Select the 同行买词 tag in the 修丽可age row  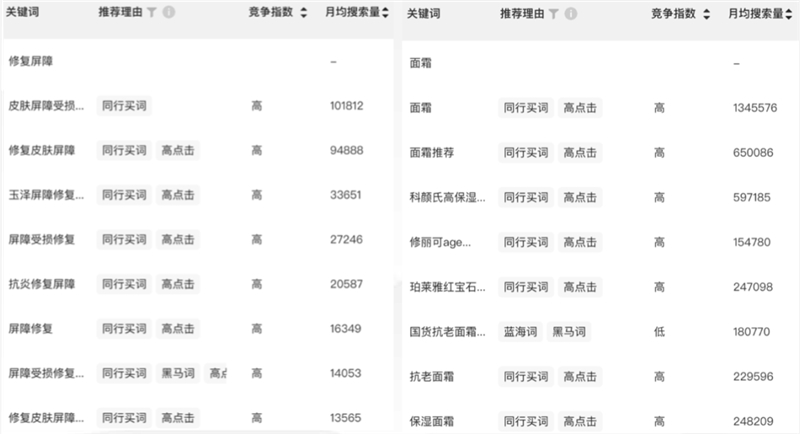pos(526,242)
